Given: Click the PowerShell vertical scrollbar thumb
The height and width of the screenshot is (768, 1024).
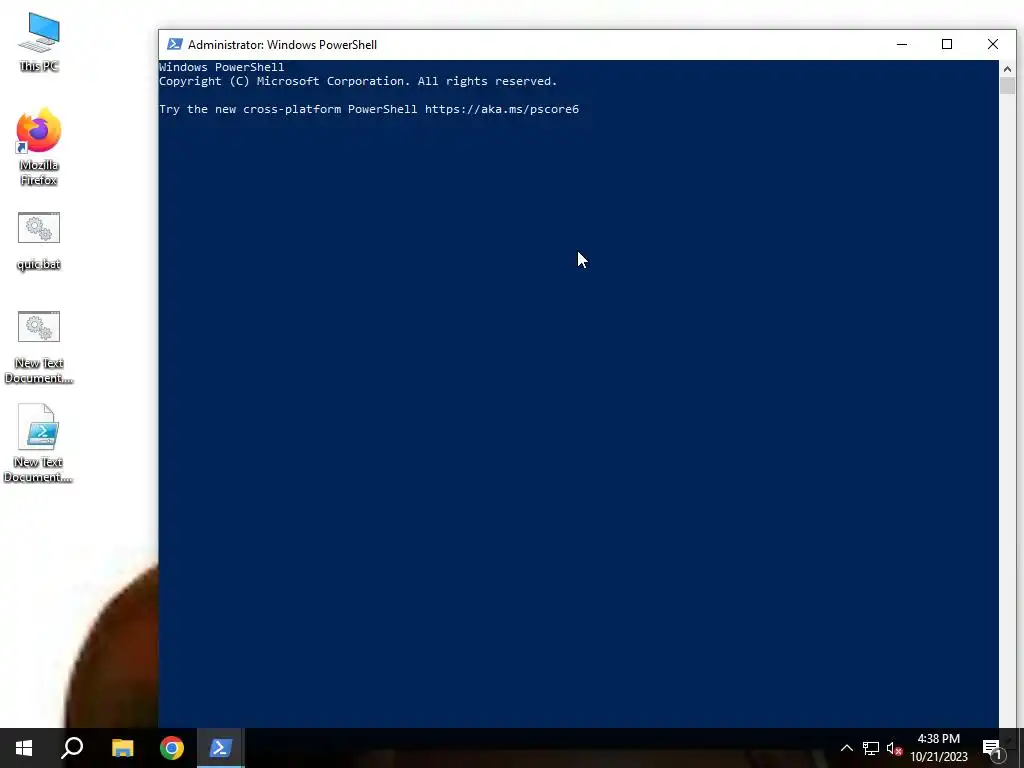Looking at the screenshot, I should tap(1007, 86).
